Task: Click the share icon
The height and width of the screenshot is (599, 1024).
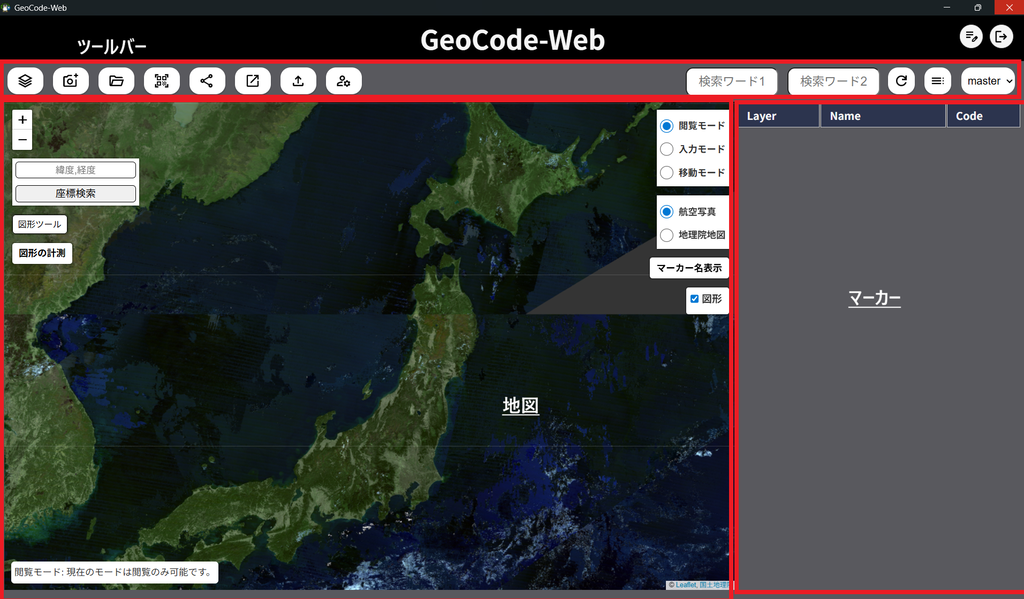Action: (x=207, y=81)
